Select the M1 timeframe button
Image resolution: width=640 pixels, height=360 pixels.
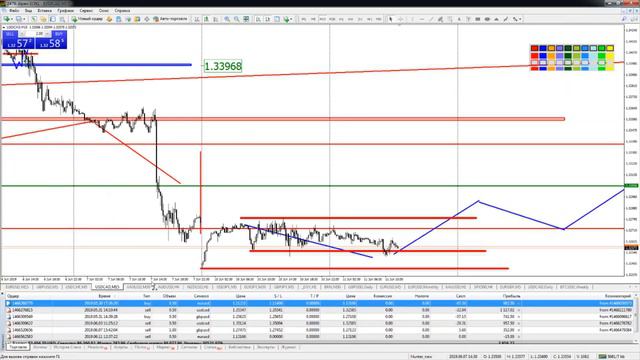point(304,19)
